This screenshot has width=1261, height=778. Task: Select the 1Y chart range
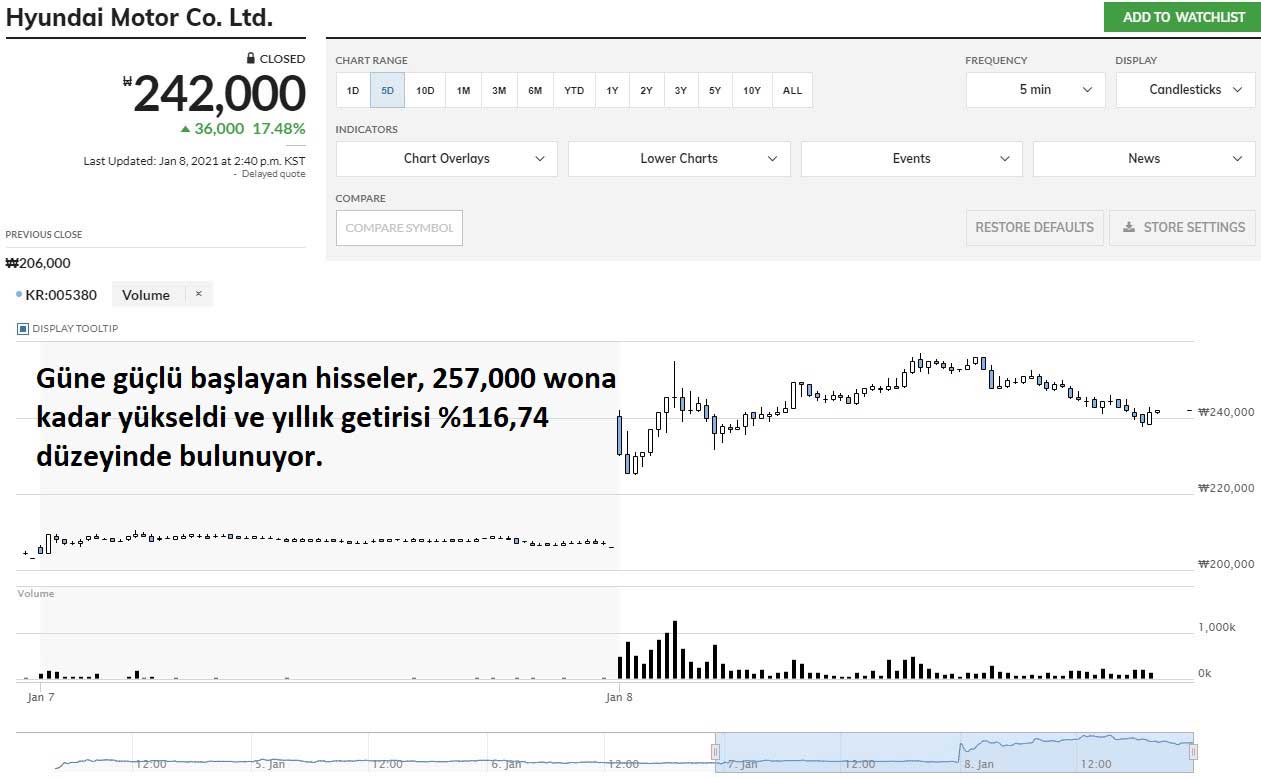point(612,90)
